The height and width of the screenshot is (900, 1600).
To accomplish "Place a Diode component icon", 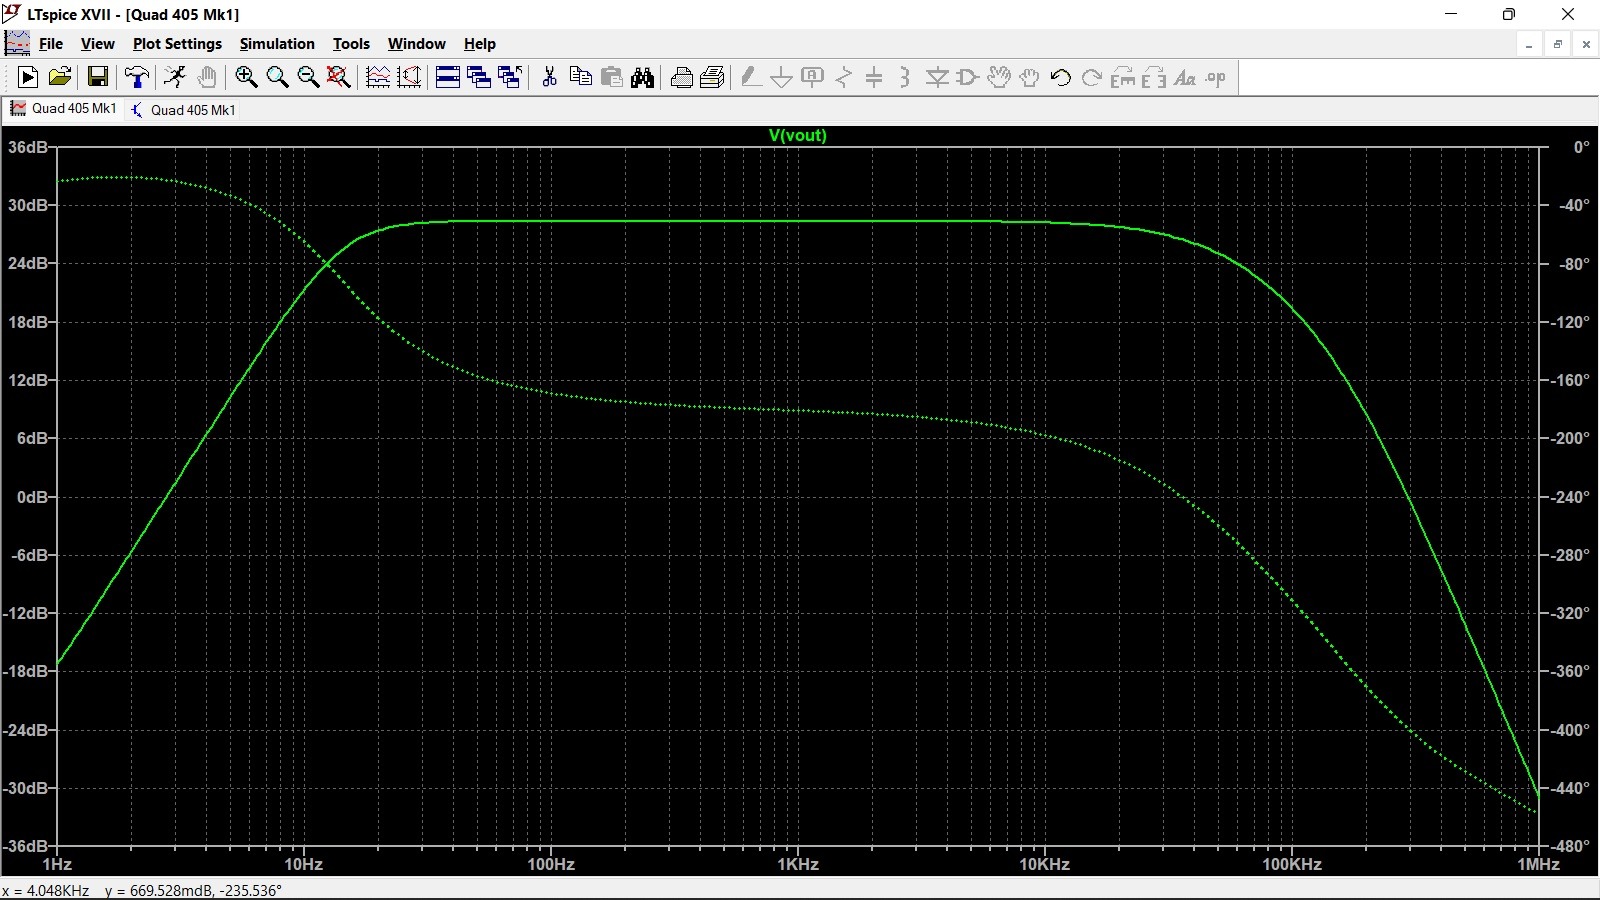I will coord(937,77).
